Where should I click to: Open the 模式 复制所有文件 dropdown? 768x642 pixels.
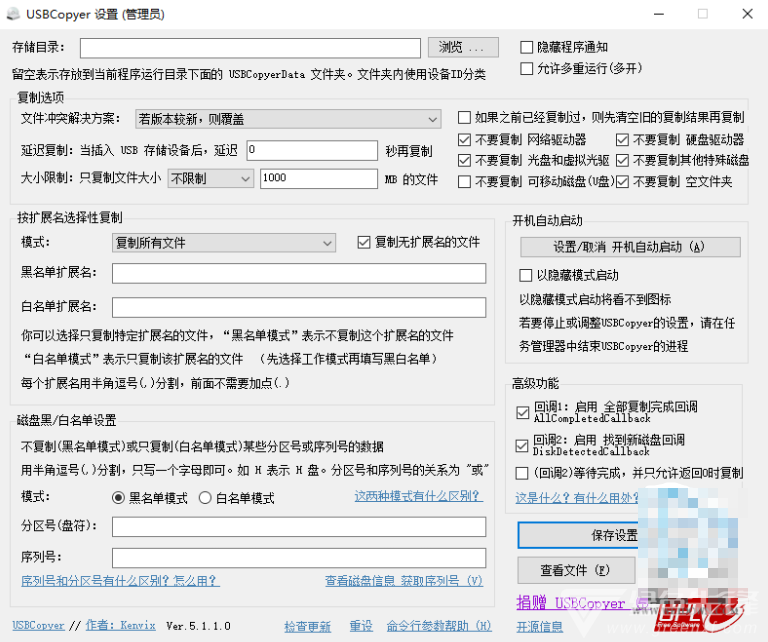click(x=224, y=243)
